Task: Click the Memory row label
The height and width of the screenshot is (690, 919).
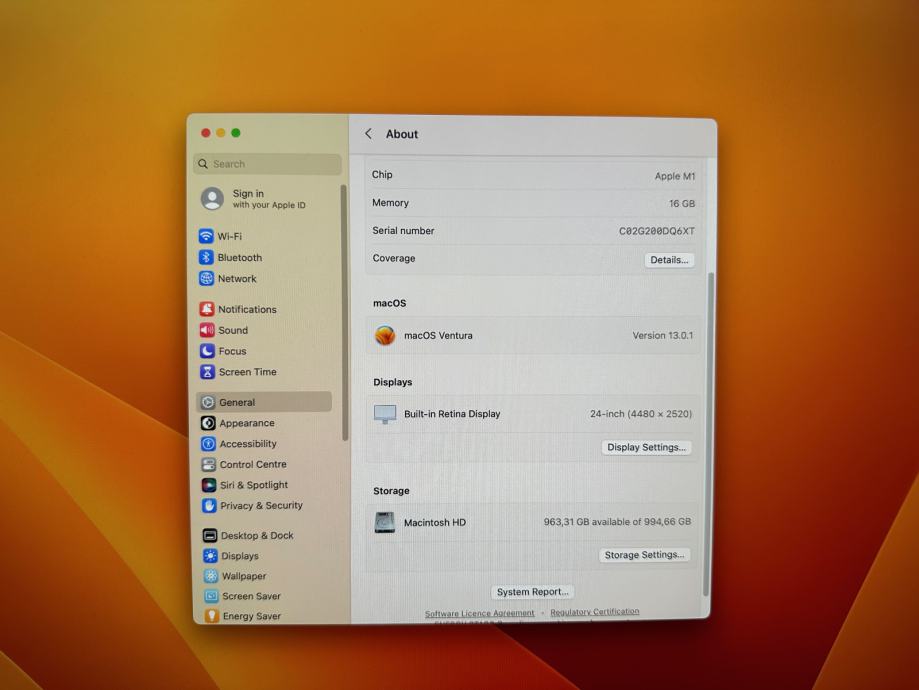Action: (x=390, y=203)
